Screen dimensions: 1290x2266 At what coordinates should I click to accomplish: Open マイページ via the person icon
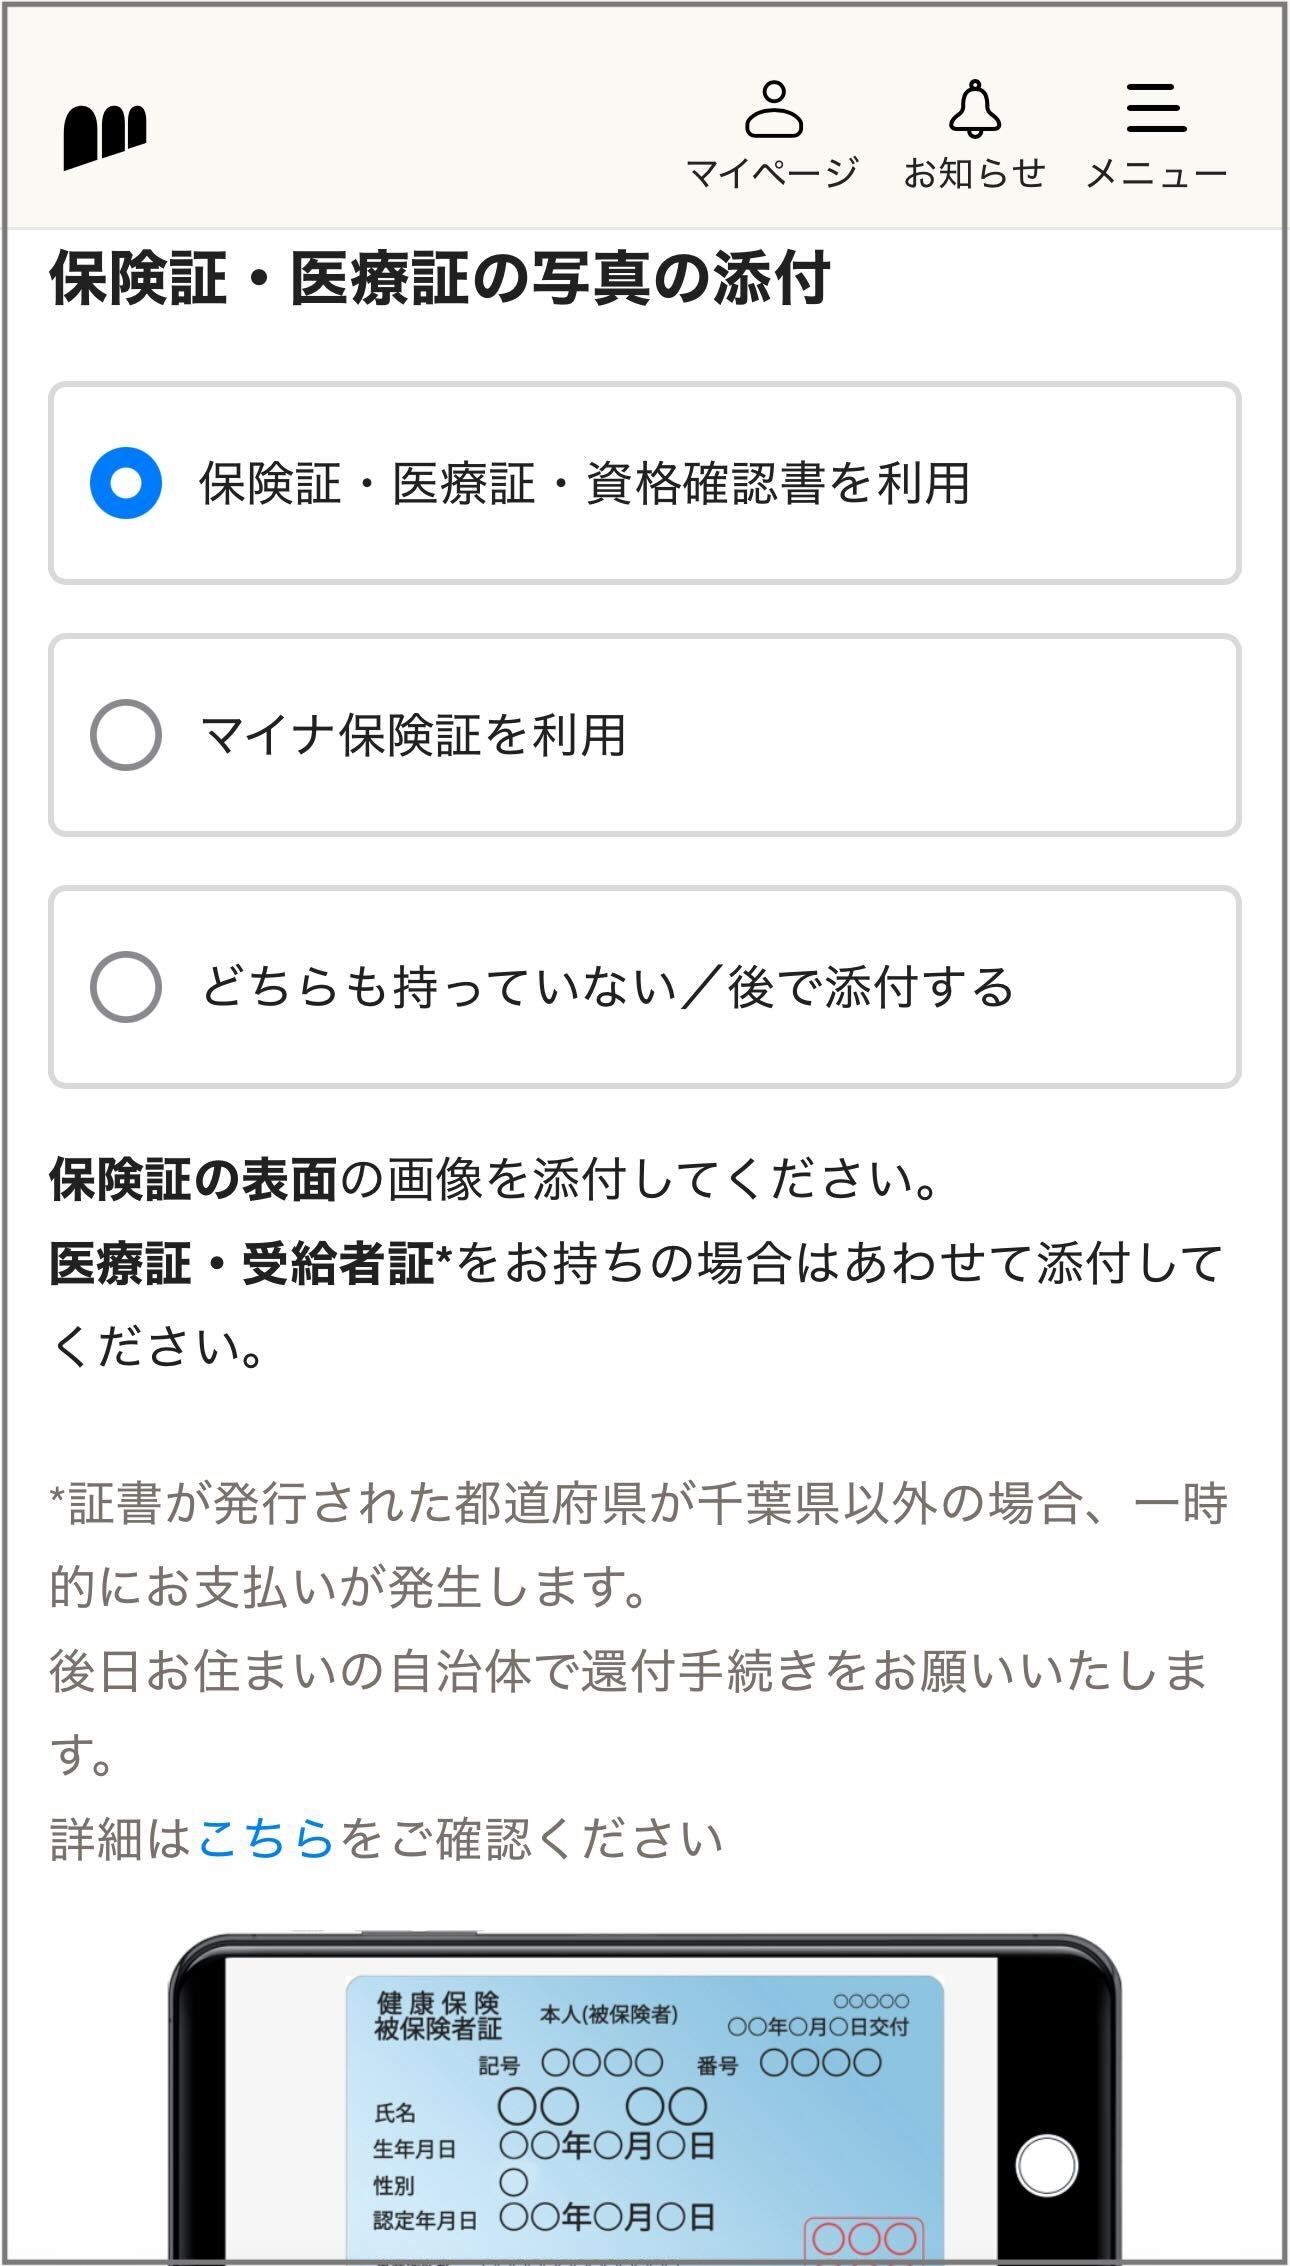[x=773, y=109]
